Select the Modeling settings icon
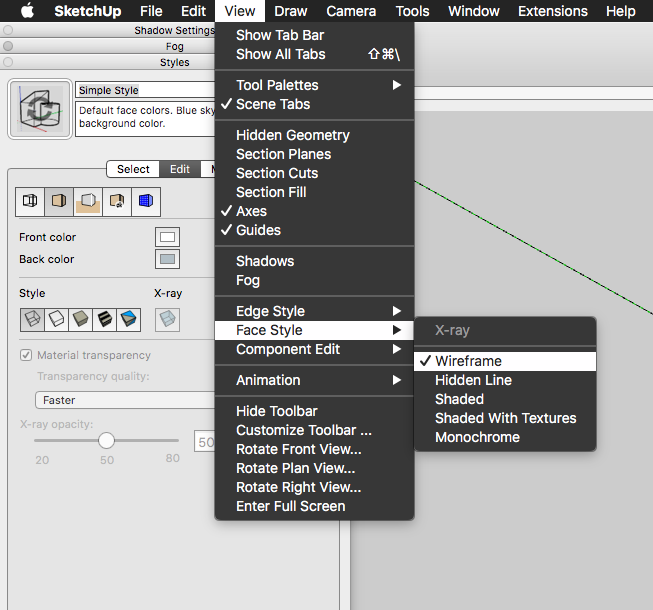Screen dimensions: 653x610 click(146, 202)
